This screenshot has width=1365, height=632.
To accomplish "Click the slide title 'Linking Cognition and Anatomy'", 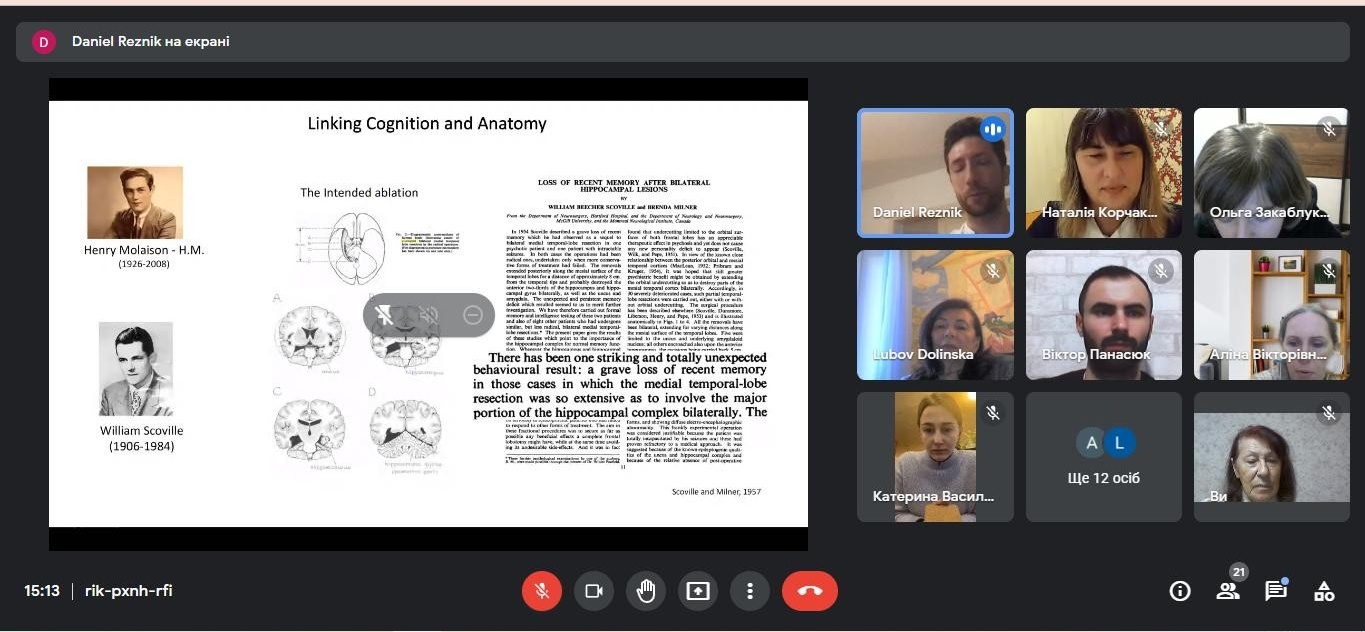I will pos(427,124).
